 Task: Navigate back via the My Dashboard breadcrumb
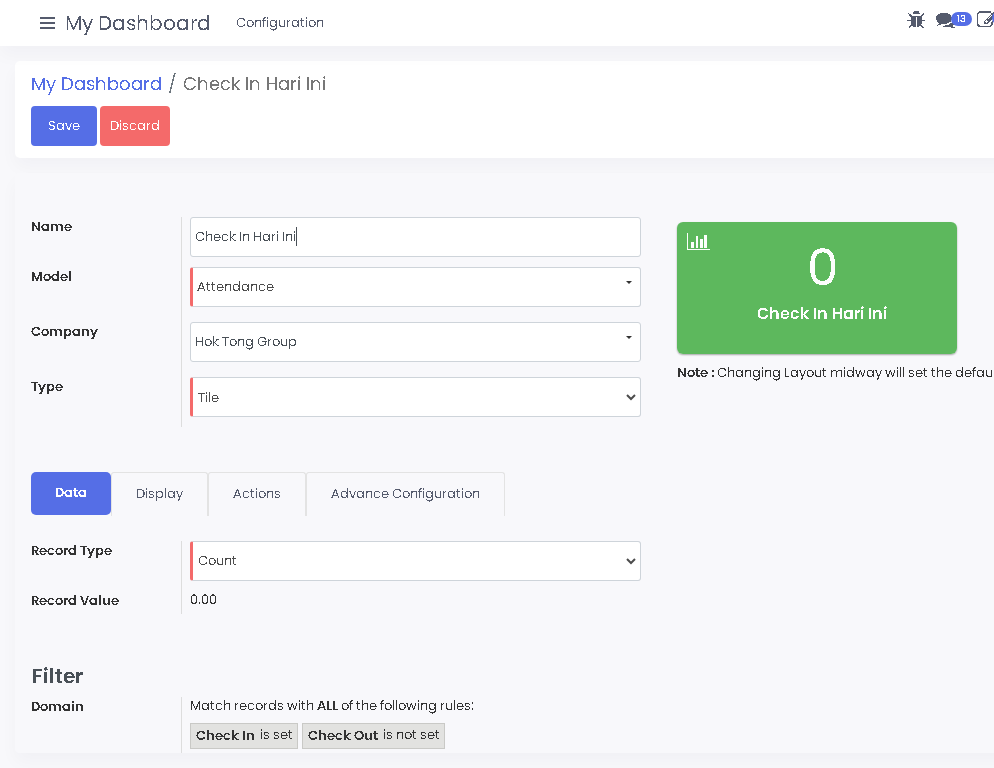pos(96,84)
